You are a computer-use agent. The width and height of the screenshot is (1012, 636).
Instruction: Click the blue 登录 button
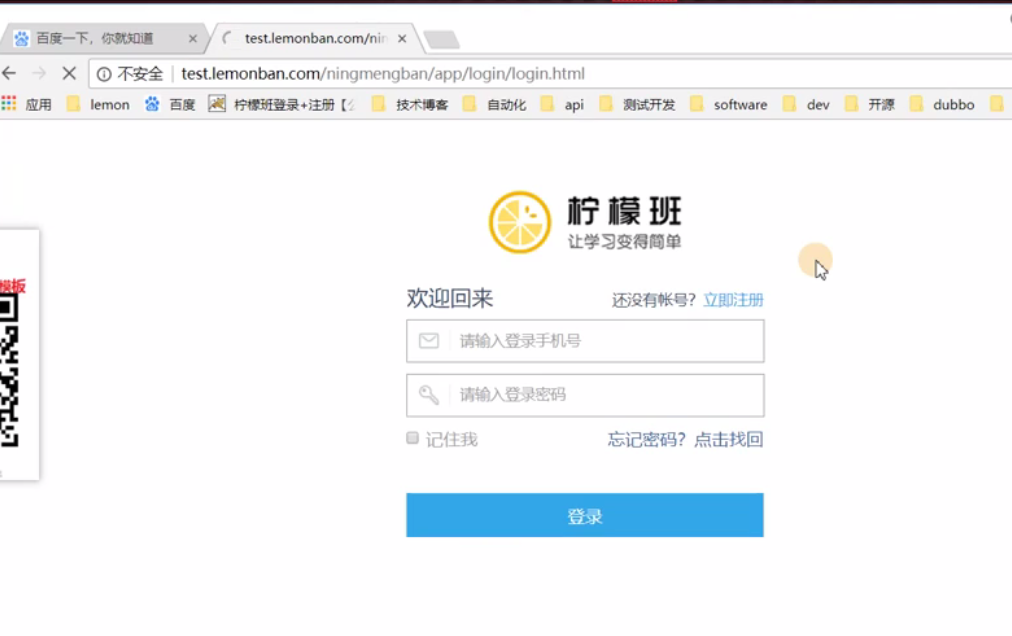click(x=585, y=515)
